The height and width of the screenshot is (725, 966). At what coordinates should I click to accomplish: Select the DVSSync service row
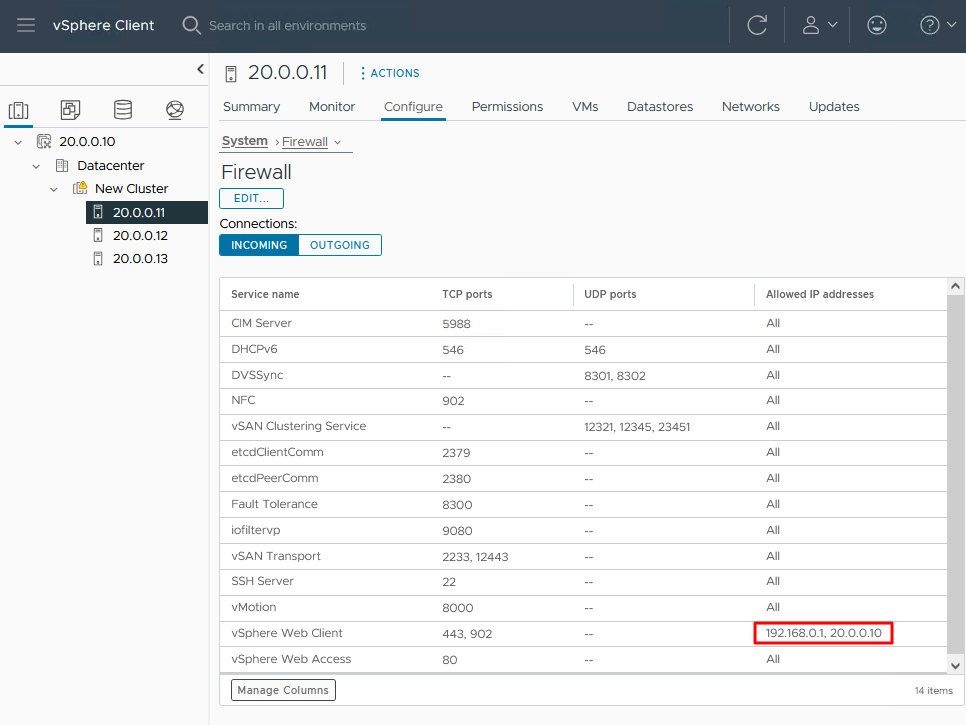click(583, 375)
